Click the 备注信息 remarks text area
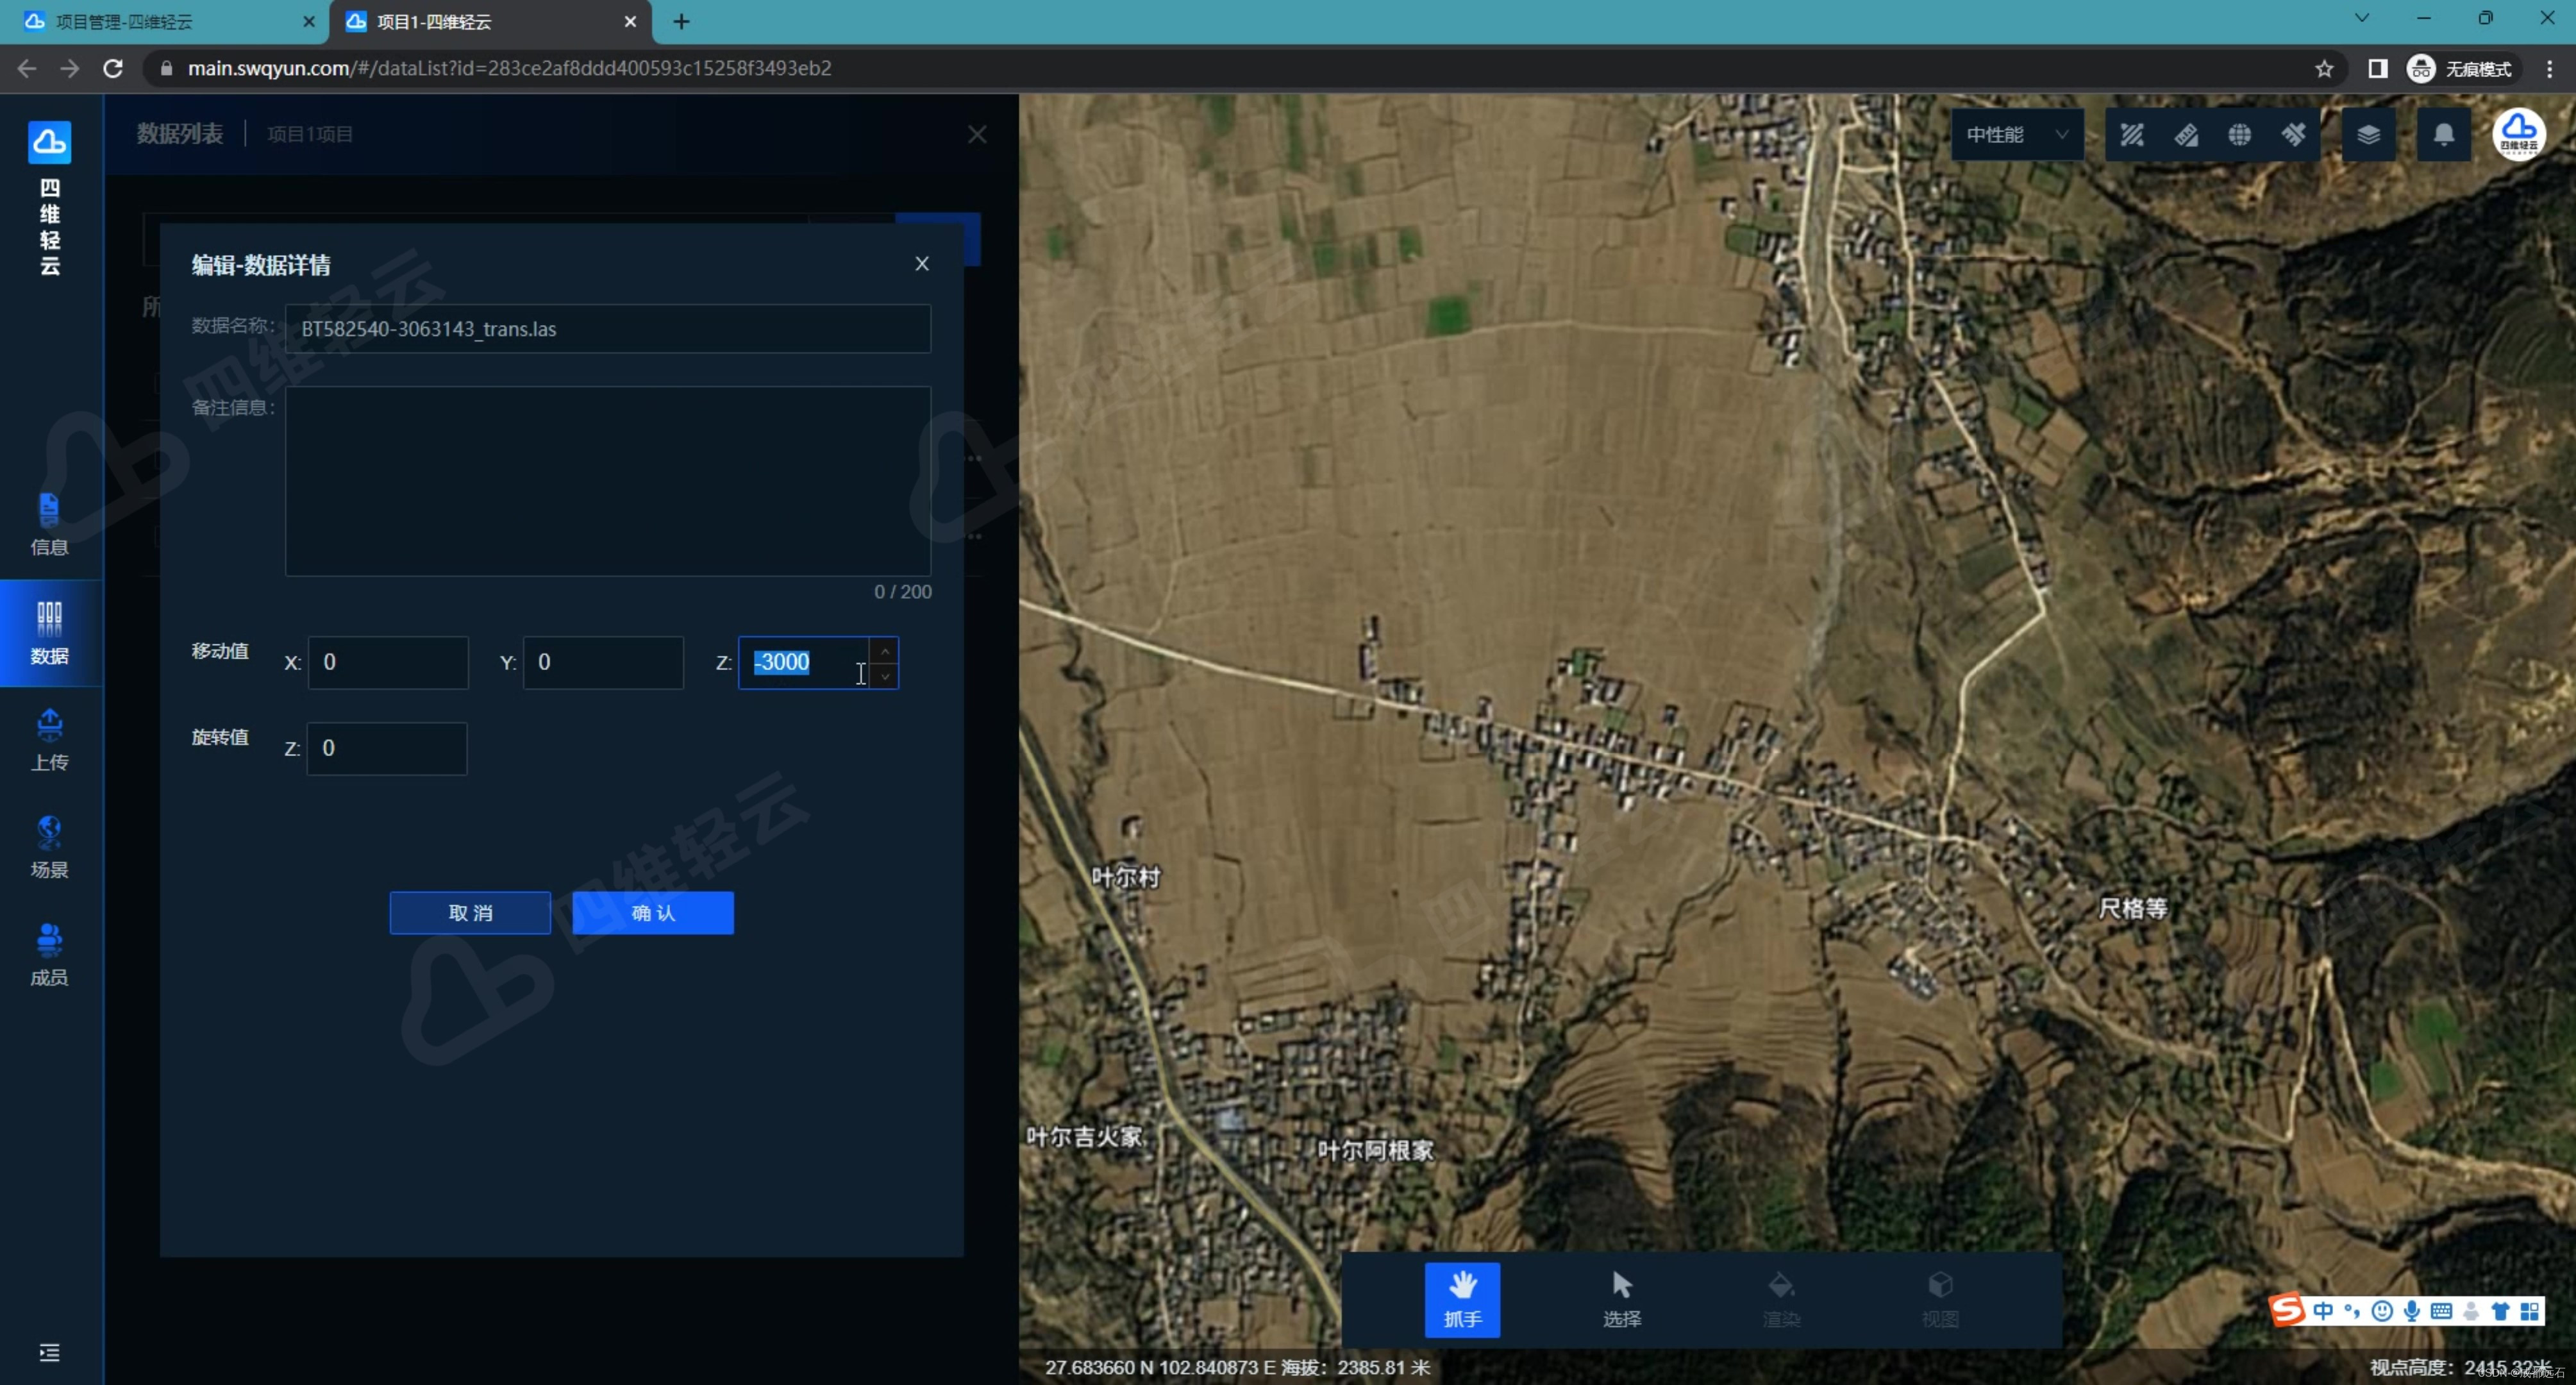This screenshot has height=1385, width=2576. [x=607, y=480]
